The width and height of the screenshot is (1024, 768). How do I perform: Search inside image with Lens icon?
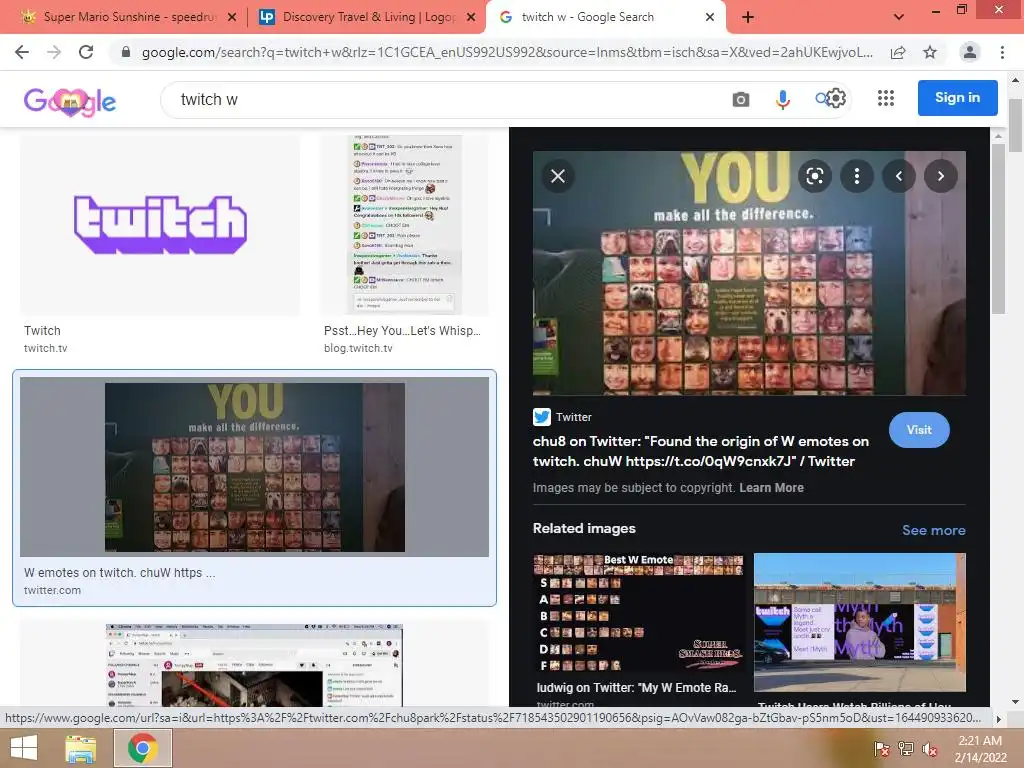814,176
